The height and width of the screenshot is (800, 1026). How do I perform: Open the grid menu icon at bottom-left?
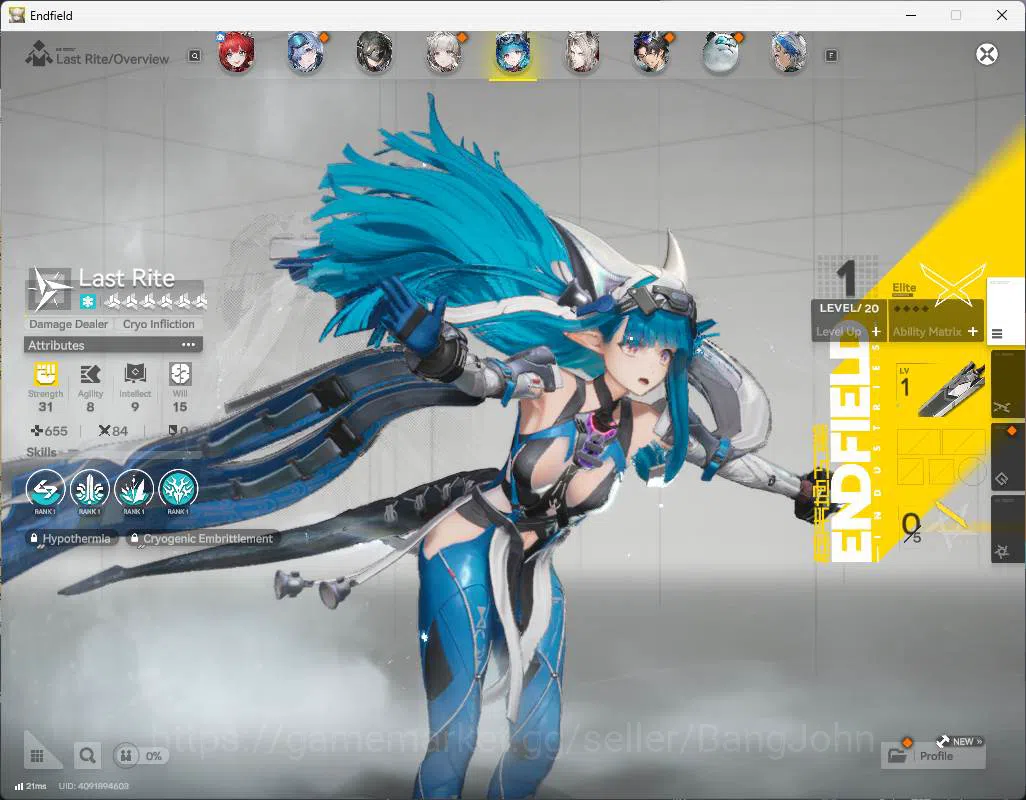37,756
